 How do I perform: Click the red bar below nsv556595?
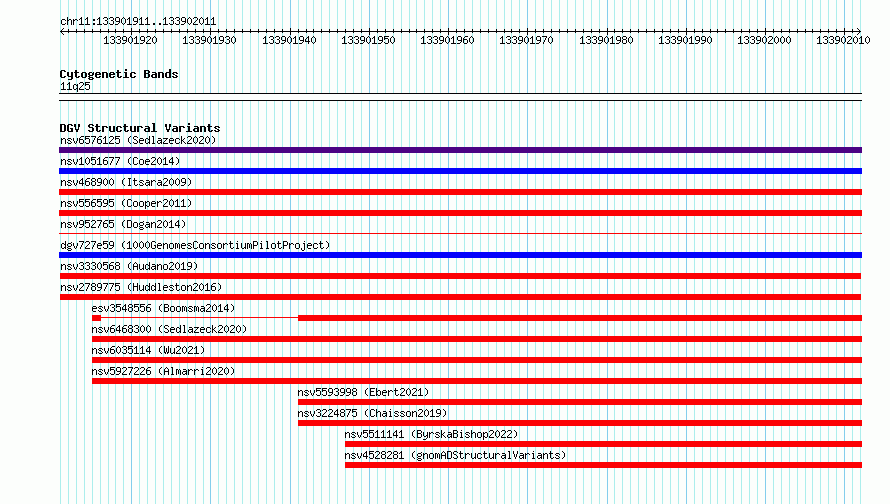click(460, 213)
